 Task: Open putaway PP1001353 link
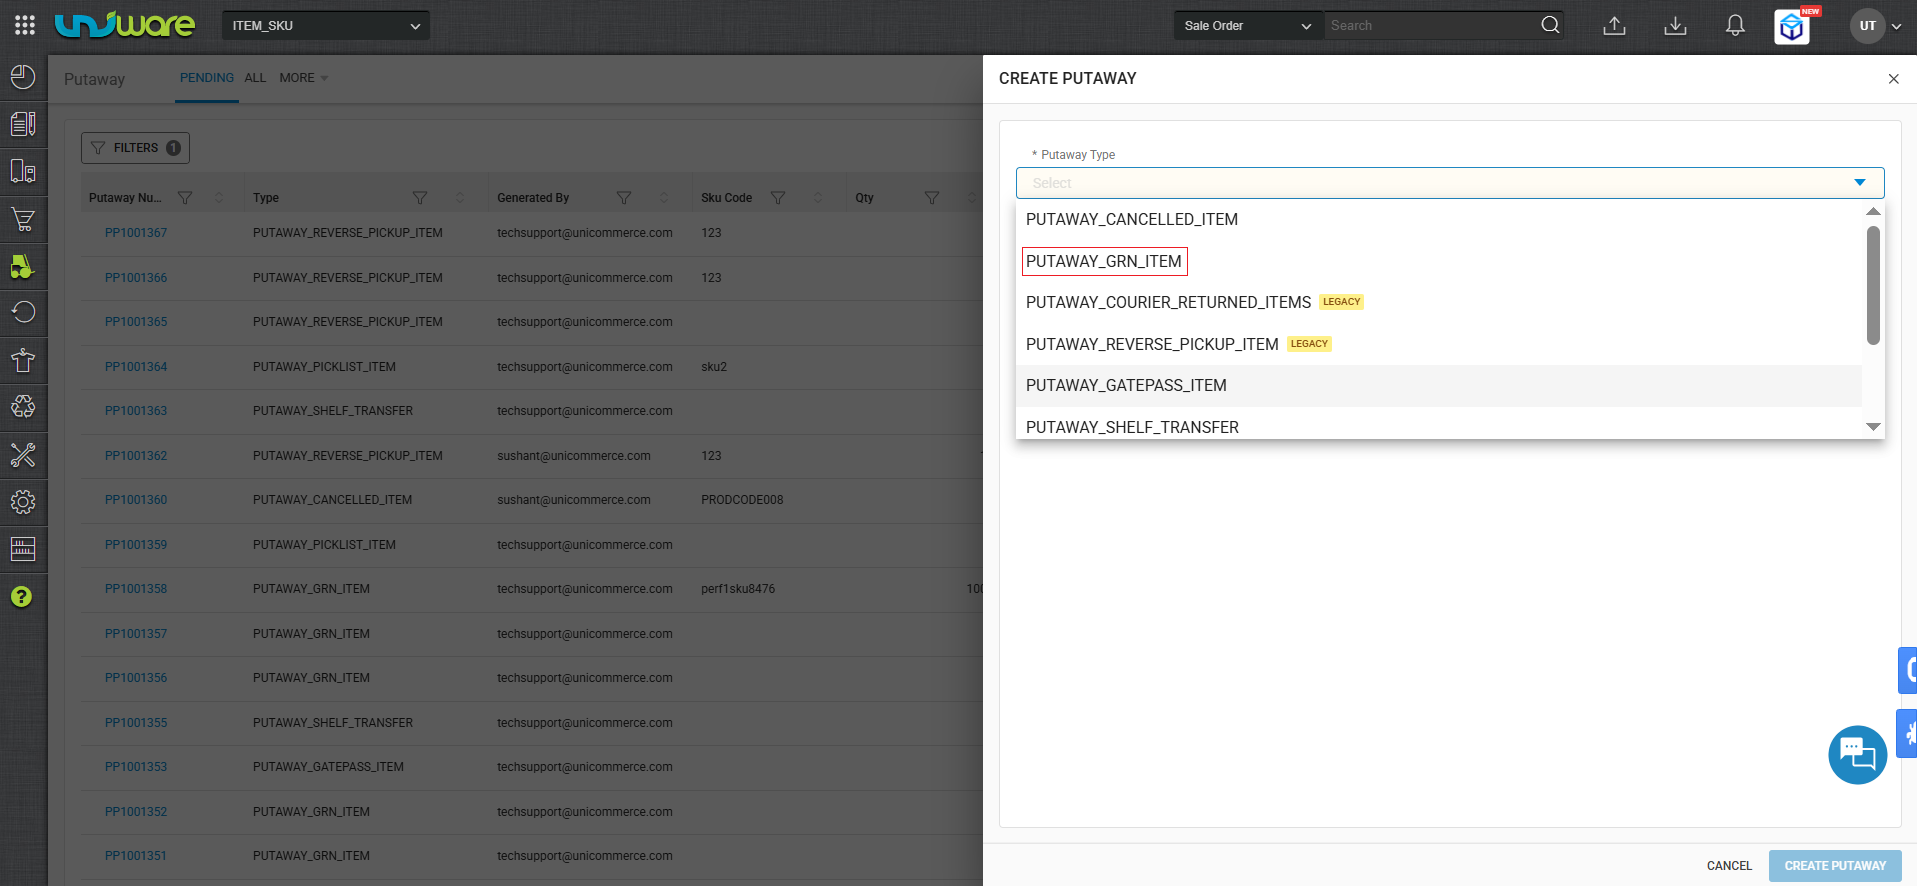click(x=136, y=767)
